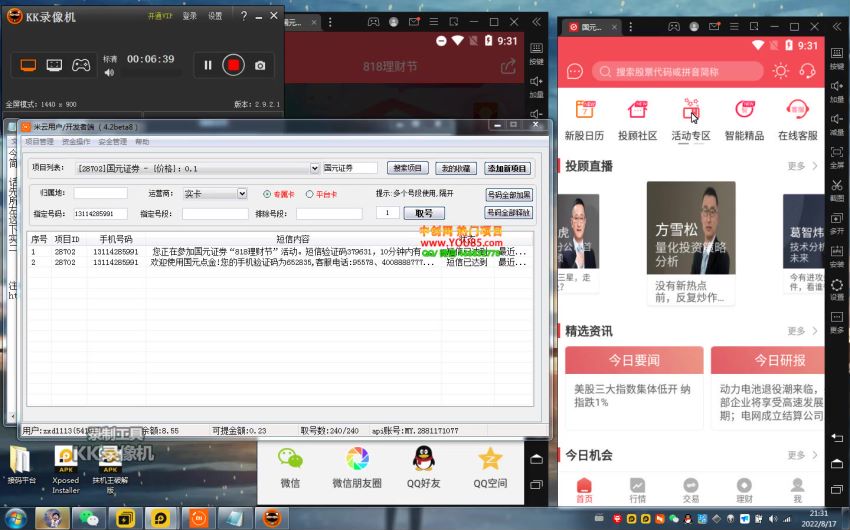Stop recording with the red button
This screenshot has height=530, width=850.
coord(233,65)
